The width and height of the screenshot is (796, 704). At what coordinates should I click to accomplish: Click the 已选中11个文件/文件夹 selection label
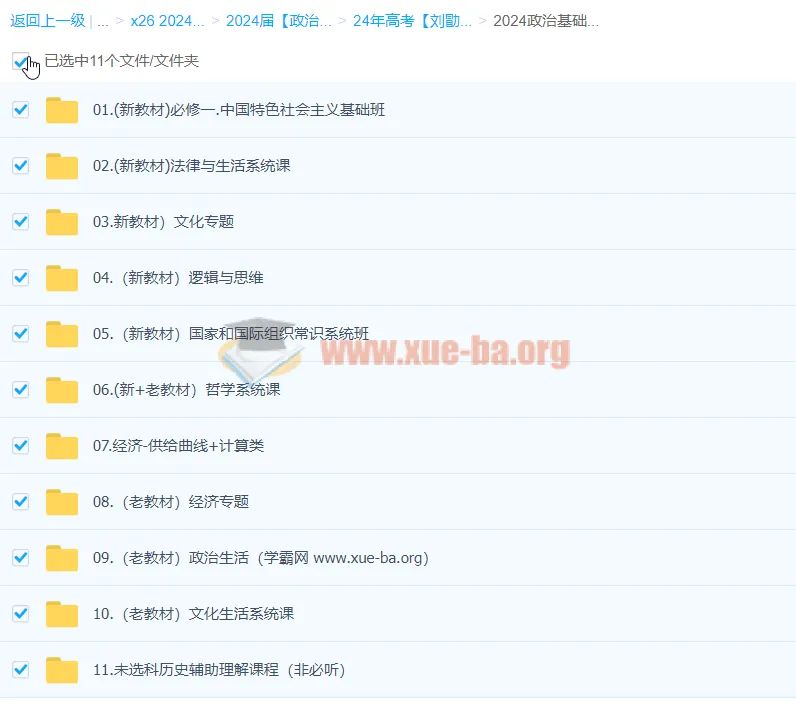[121, 61]
